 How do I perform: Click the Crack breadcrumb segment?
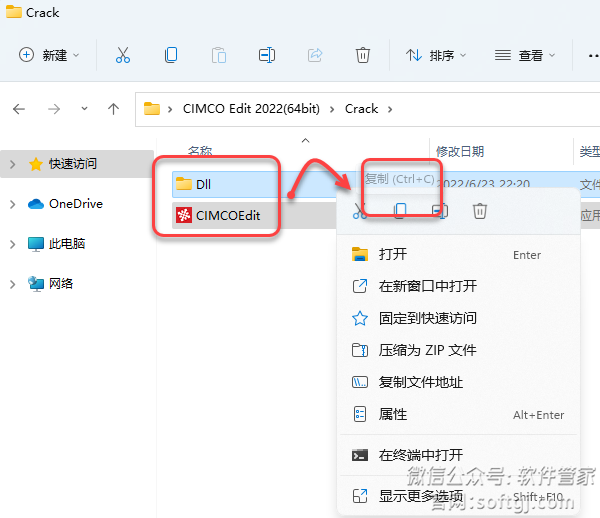[x=361, y=109]
